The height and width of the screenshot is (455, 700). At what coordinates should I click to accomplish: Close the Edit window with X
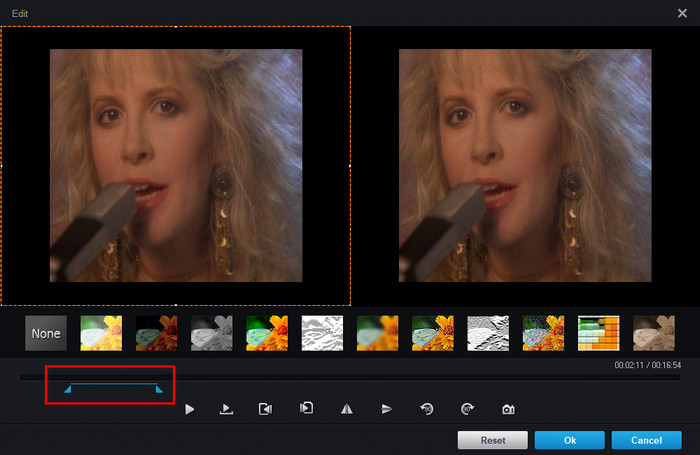click(682, 13)
